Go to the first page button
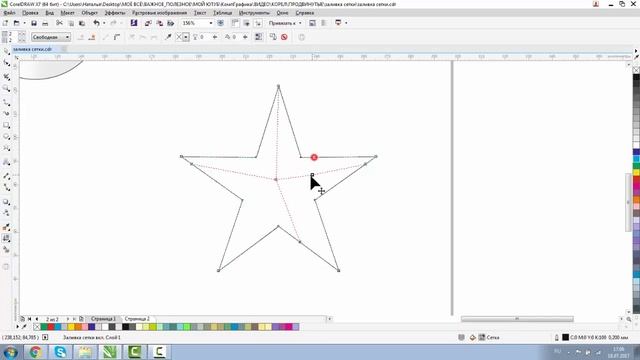Viewport: 640px width, 360px height. tap(29, 319)
